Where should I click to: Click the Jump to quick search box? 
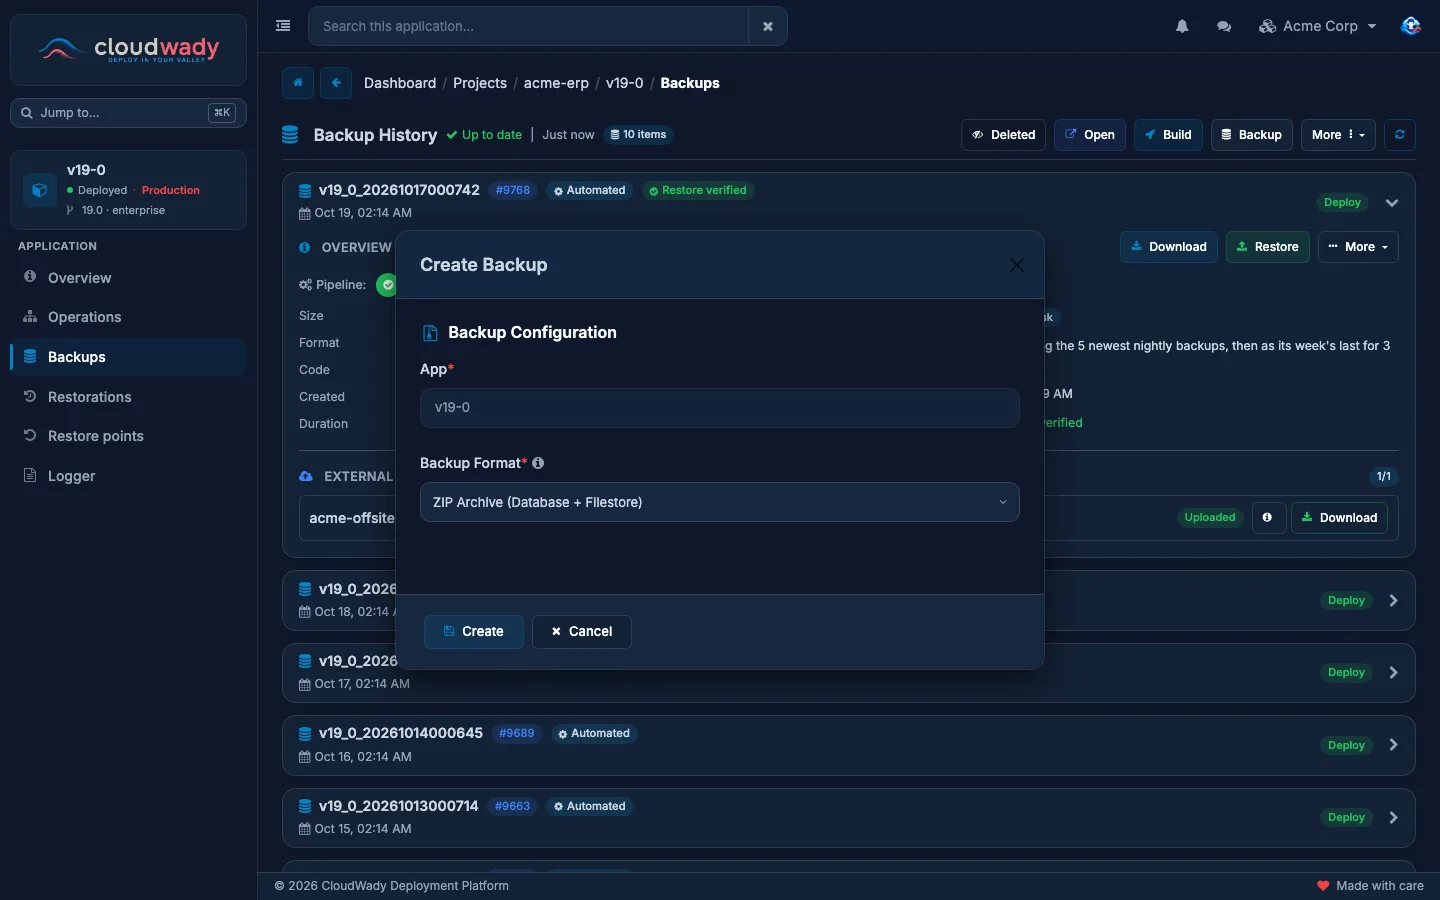(128, 113)
